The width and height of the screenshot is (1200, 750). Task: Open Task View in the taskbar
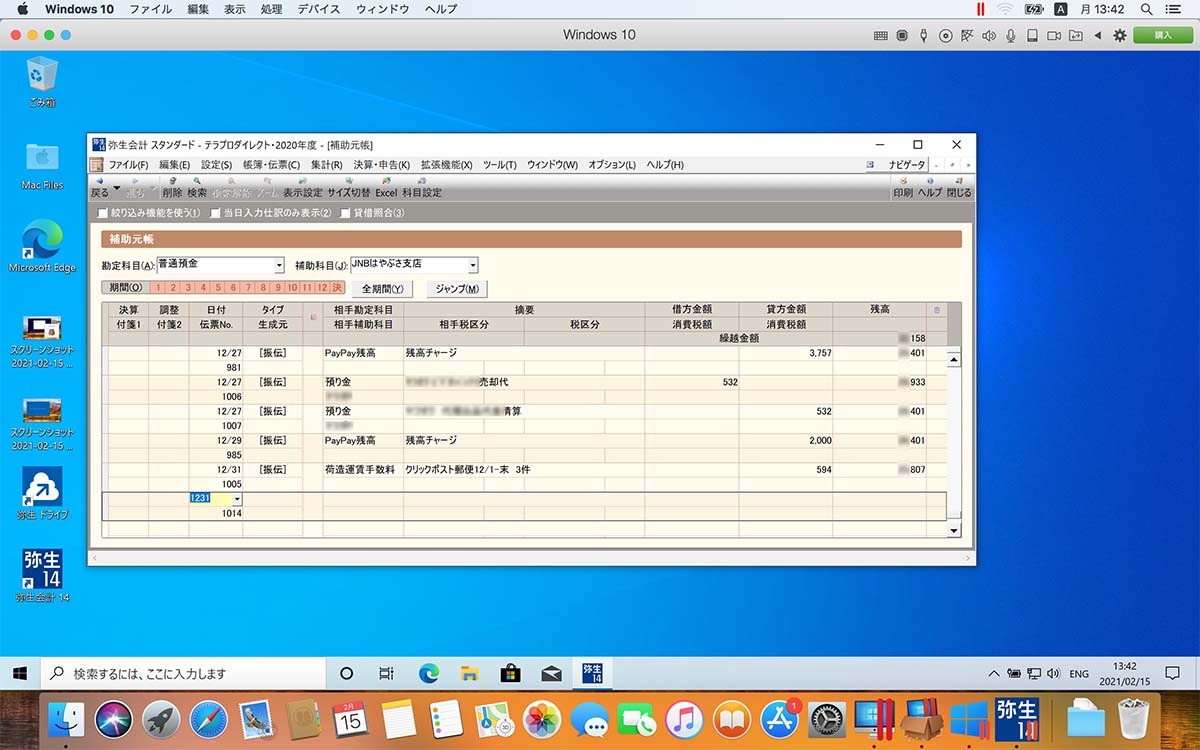click(x=386, y=673)
